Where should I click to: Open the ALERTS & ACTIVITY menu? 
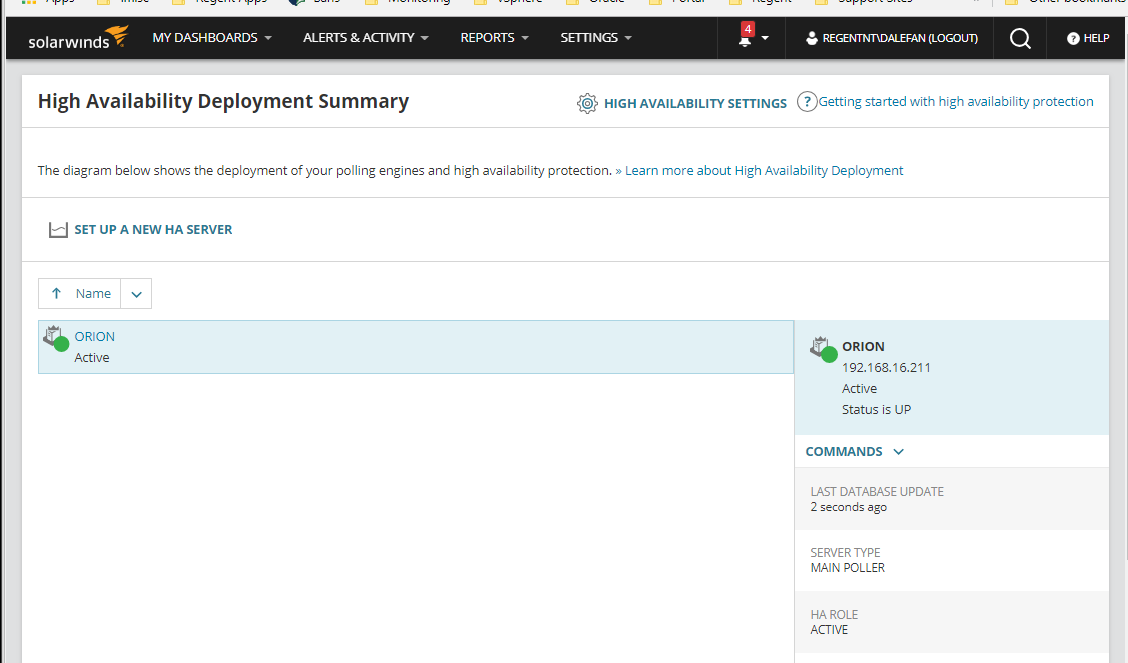pos(365,37)
